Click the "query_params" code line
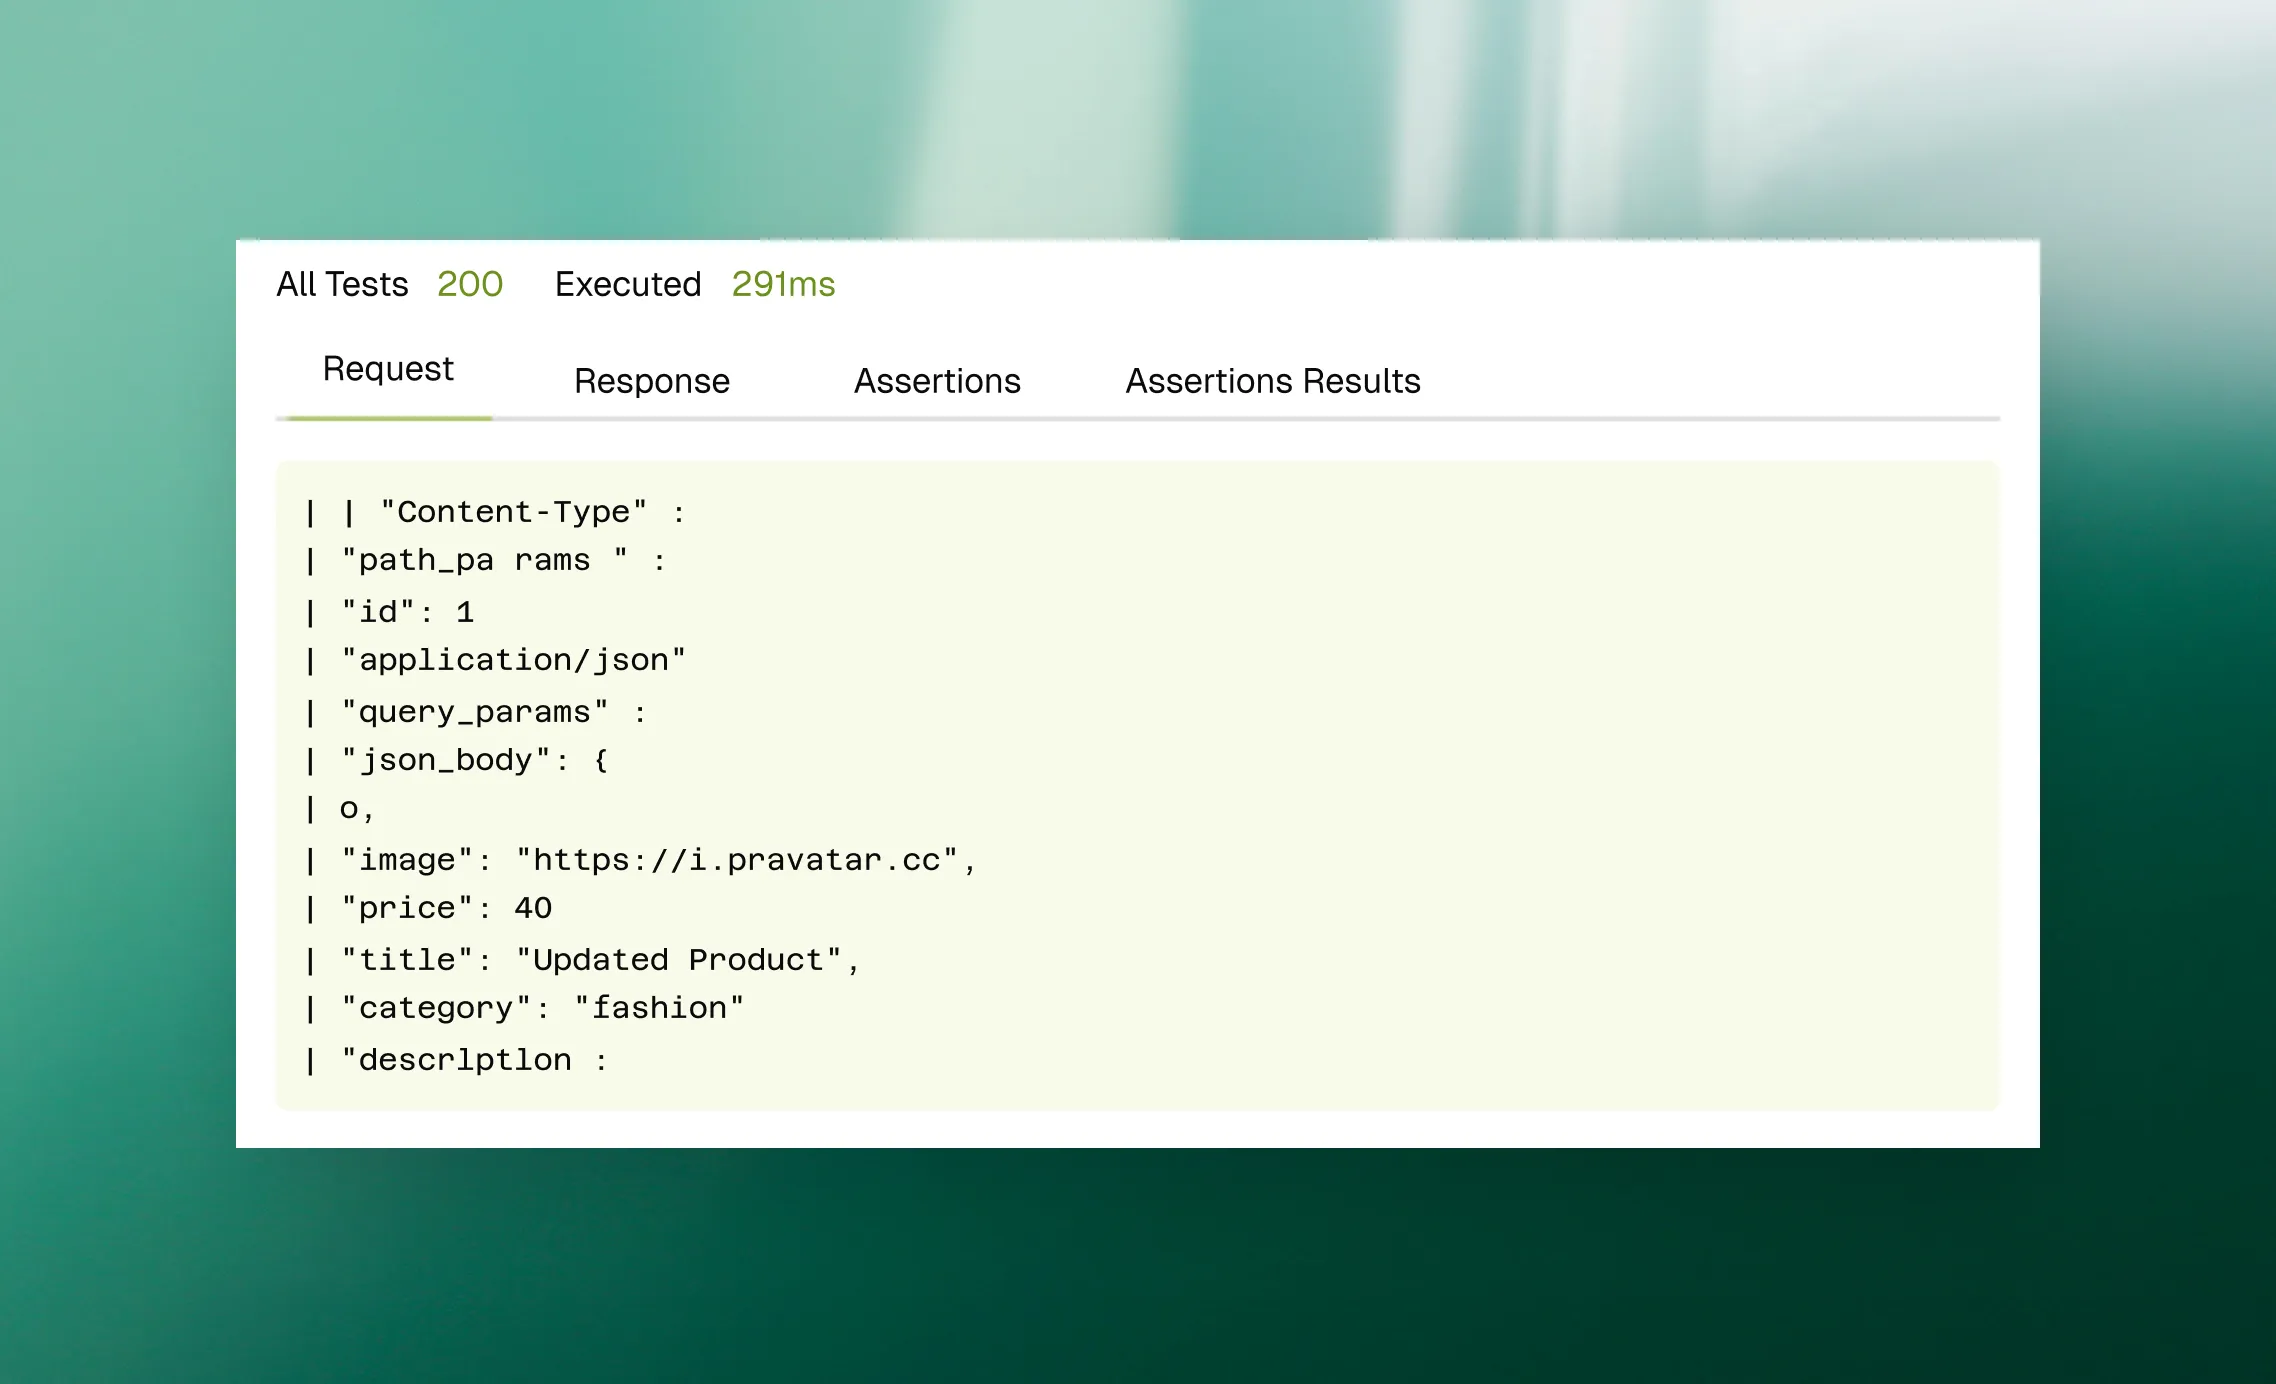Image resolution: width=2276 pixels, height=1384 pixels. tap(474, 713)
